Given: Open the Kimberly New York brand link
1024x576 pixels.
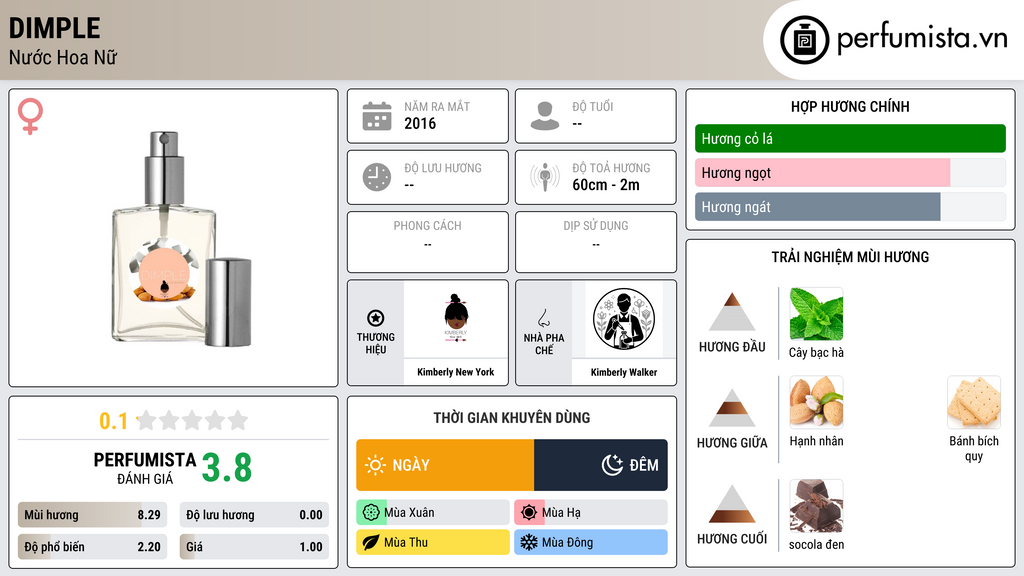Looking at the screenshot, I should pyautogui.click(x=456, y=372).
